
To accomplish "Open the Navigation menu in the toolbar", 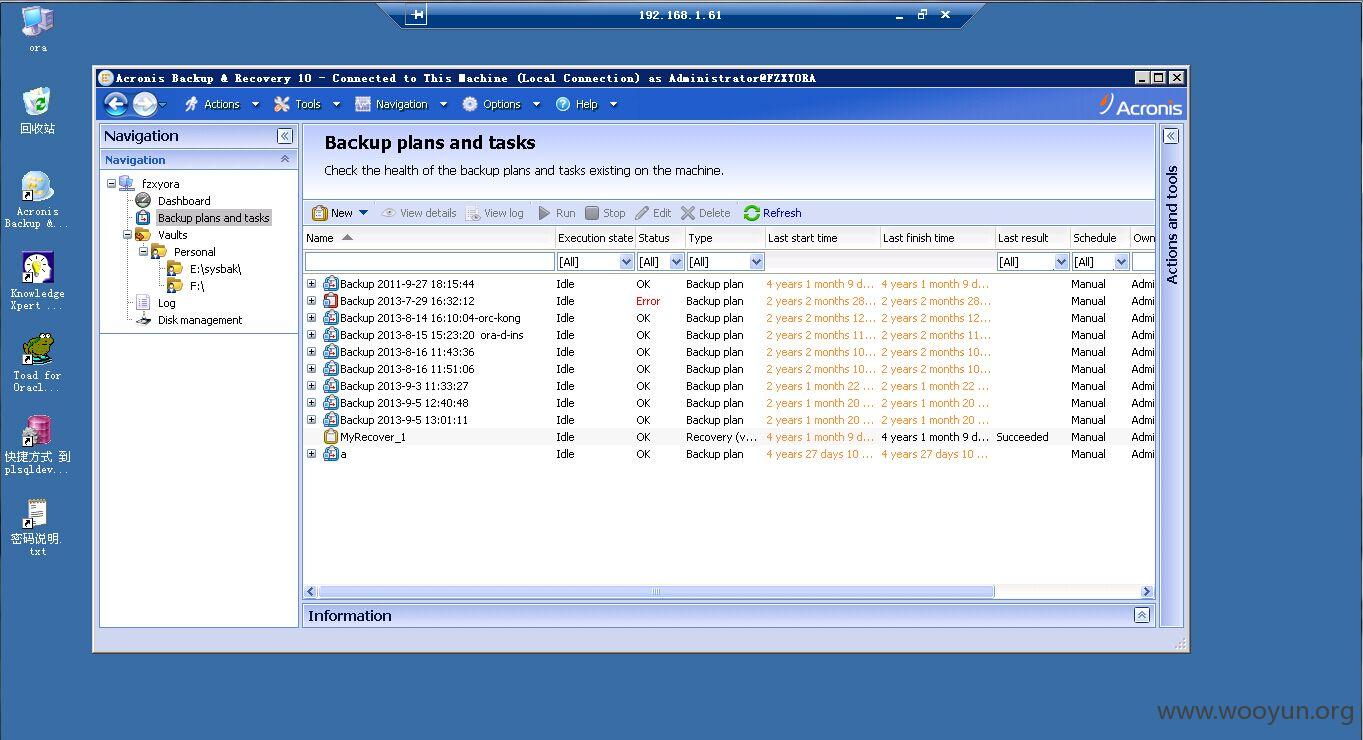I will [400, 104].
